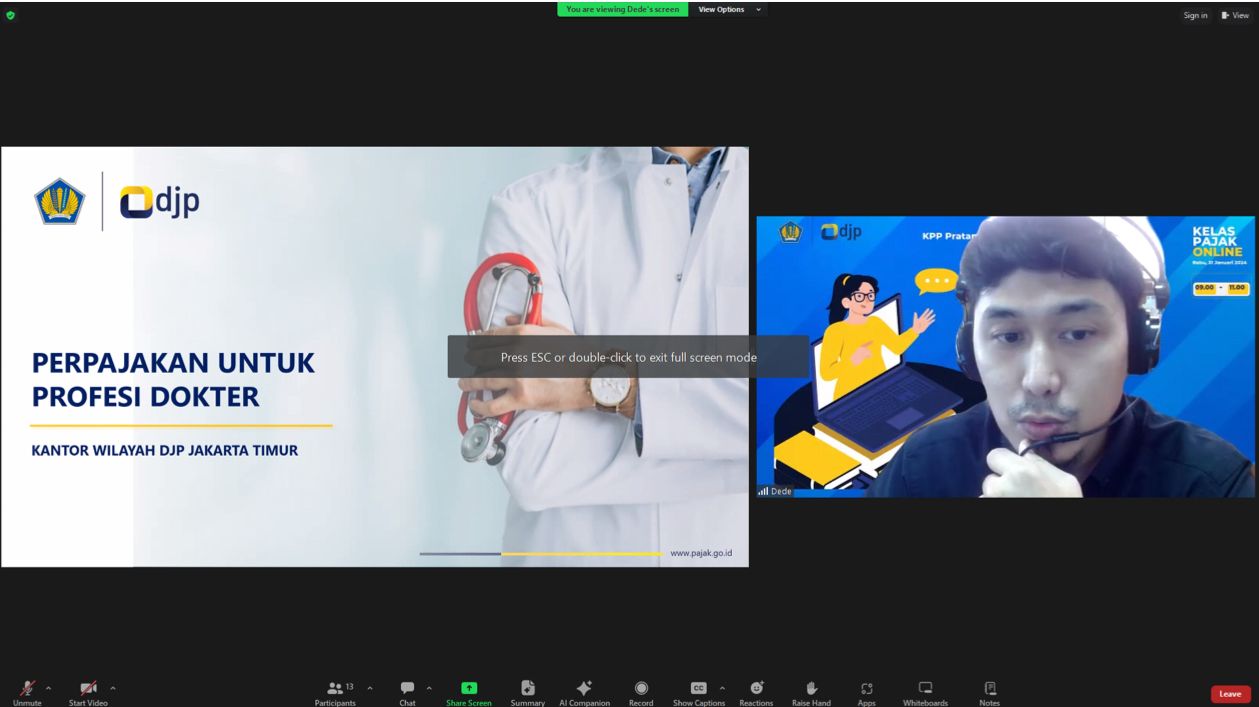
Task: Expand video options arrow beside Start Video
Action: pyautogui.click(x=112, y=688)
